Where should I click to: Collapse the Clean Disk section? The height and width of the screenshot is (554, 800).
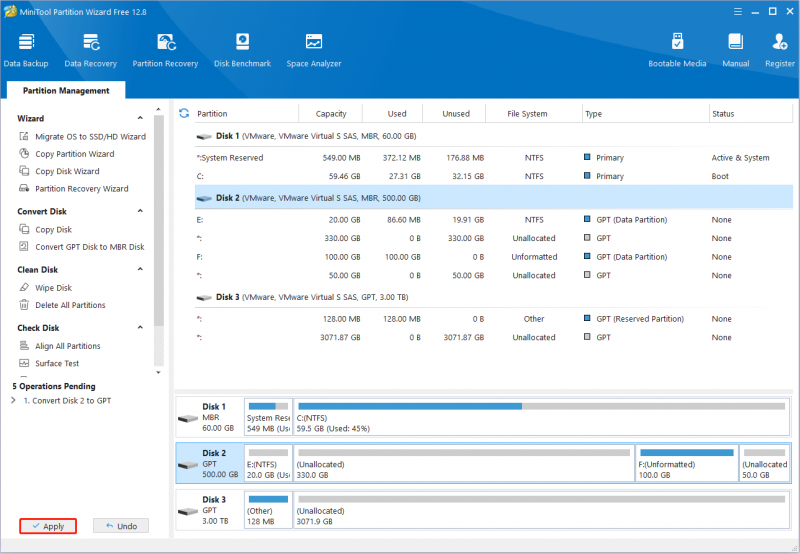[x=140, y=269]
